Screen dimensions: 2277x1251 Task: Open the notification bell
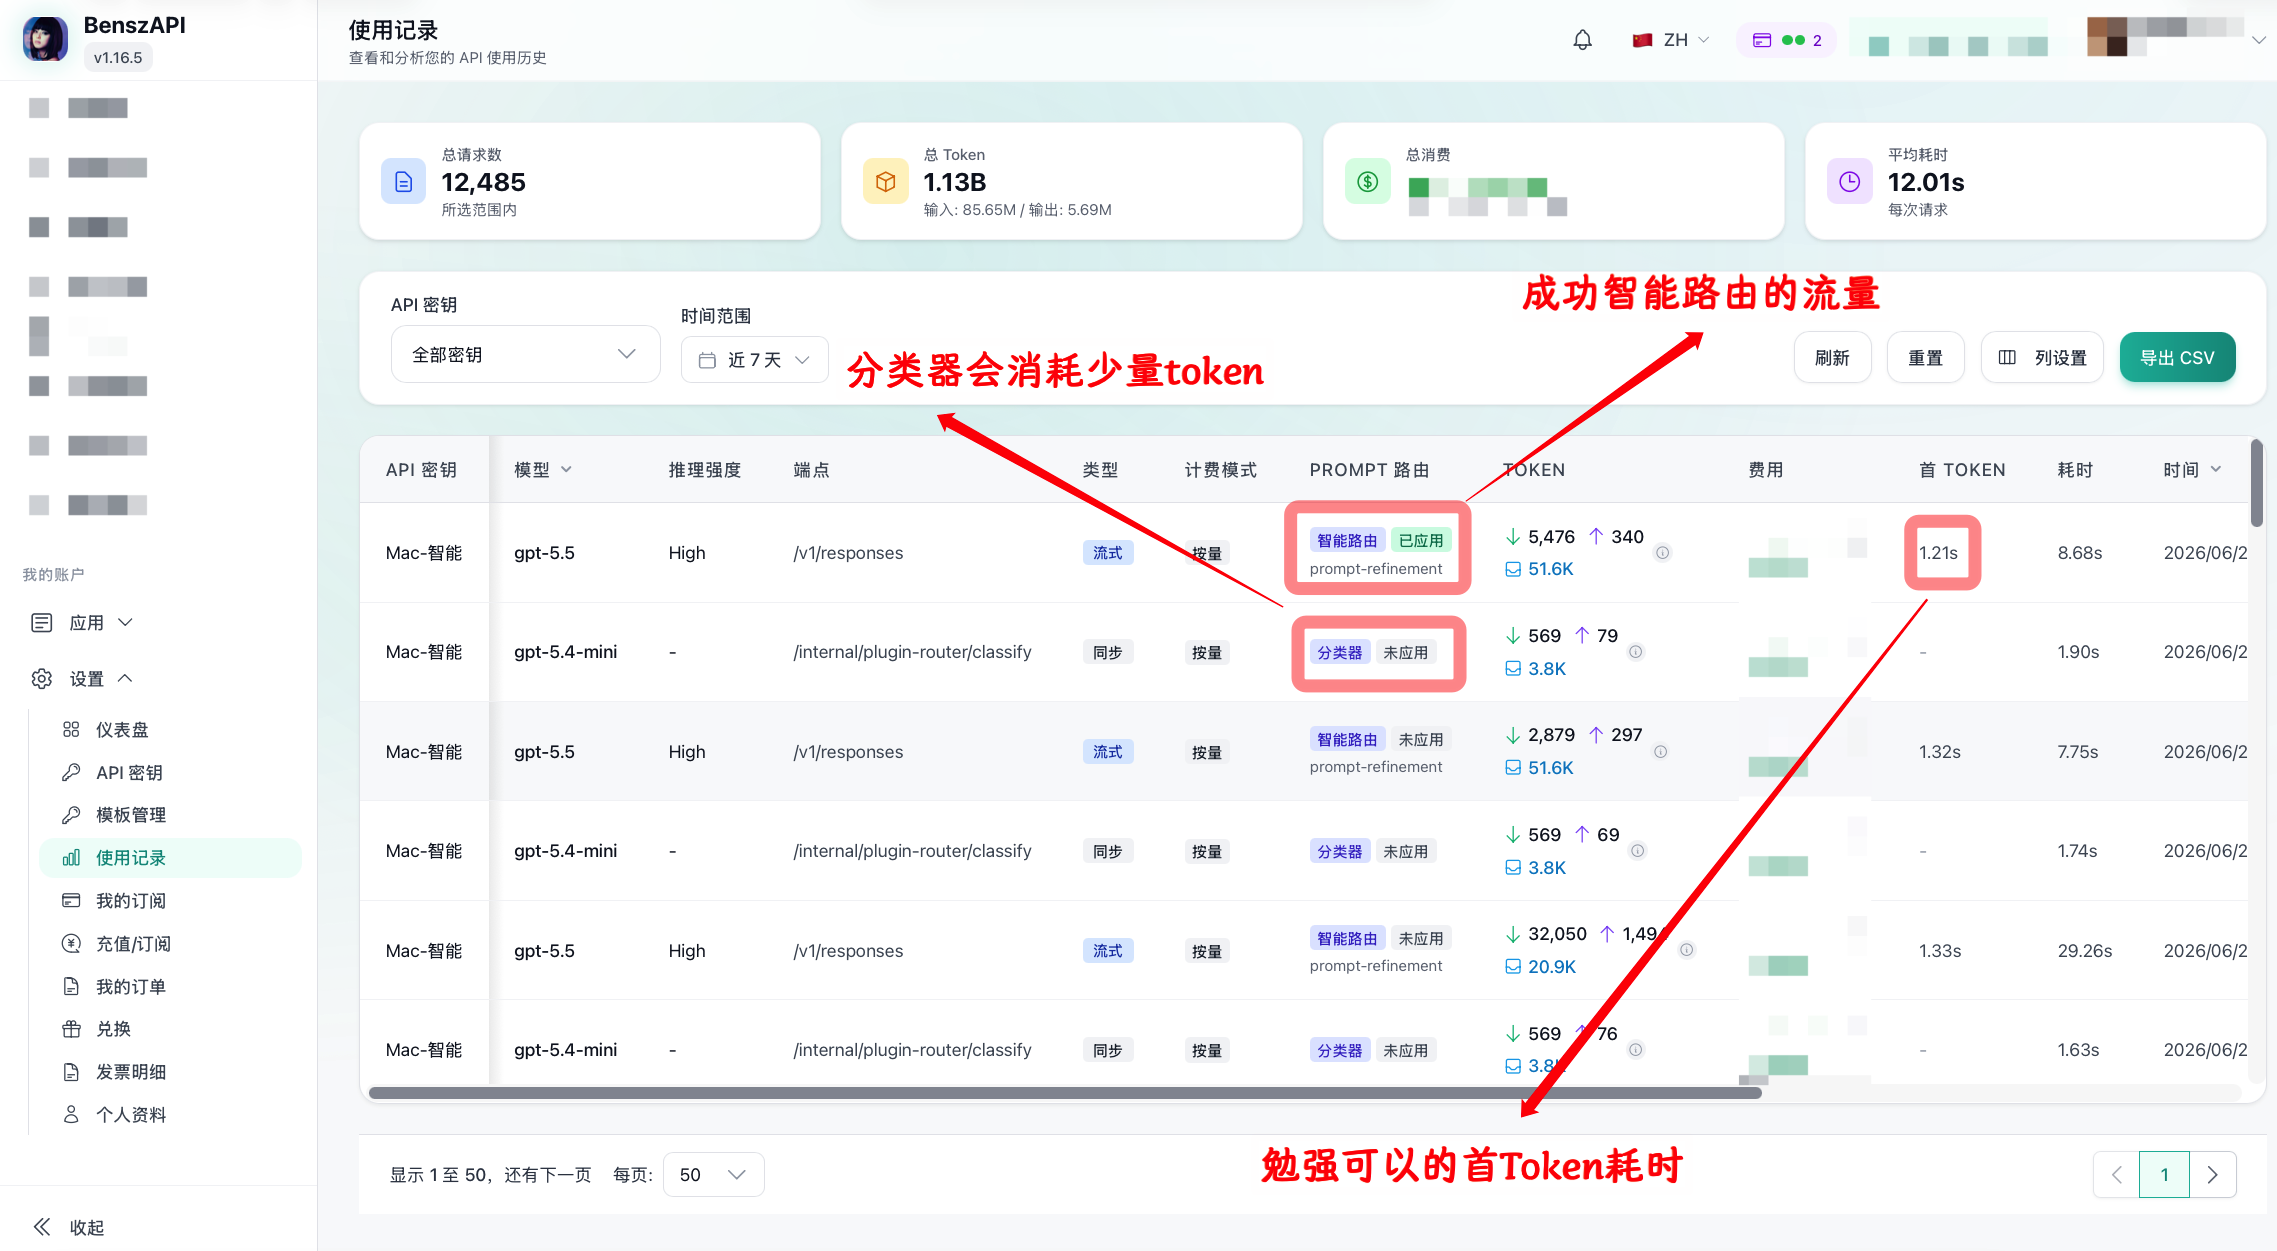1582,40
